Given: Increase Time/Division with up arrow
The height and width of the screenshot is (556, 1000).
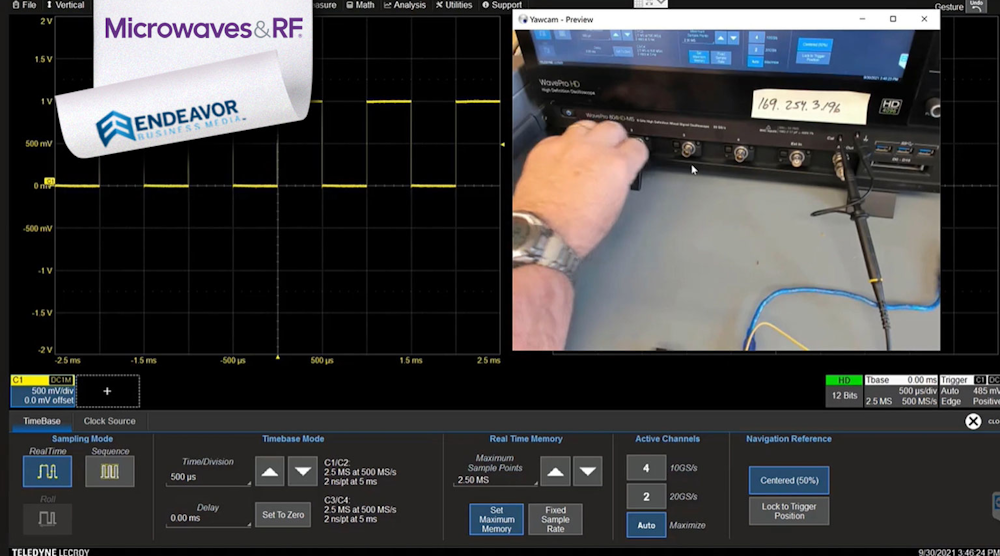Looking at the screenshot, I should [x=269, y=471].
